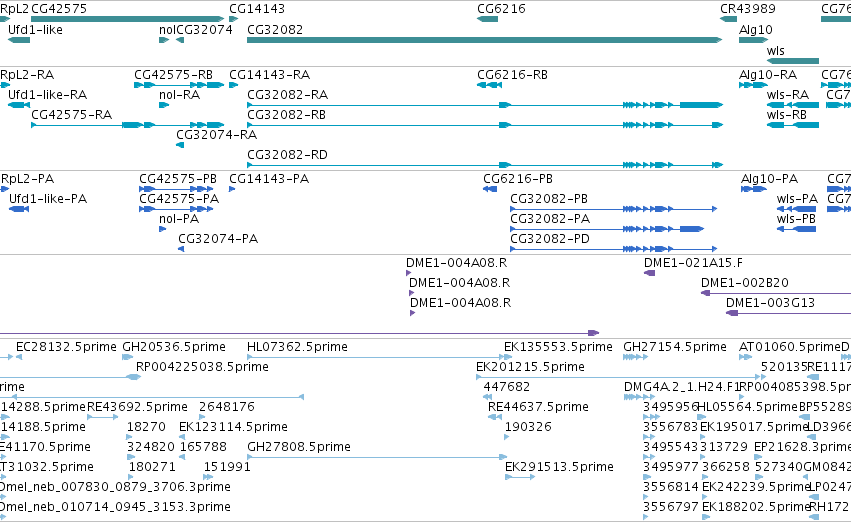Image resolution: width=851 pixels, height=522 pixels.
Task: Select the Ufd1-like gene label
Action: tap(35, 30)
